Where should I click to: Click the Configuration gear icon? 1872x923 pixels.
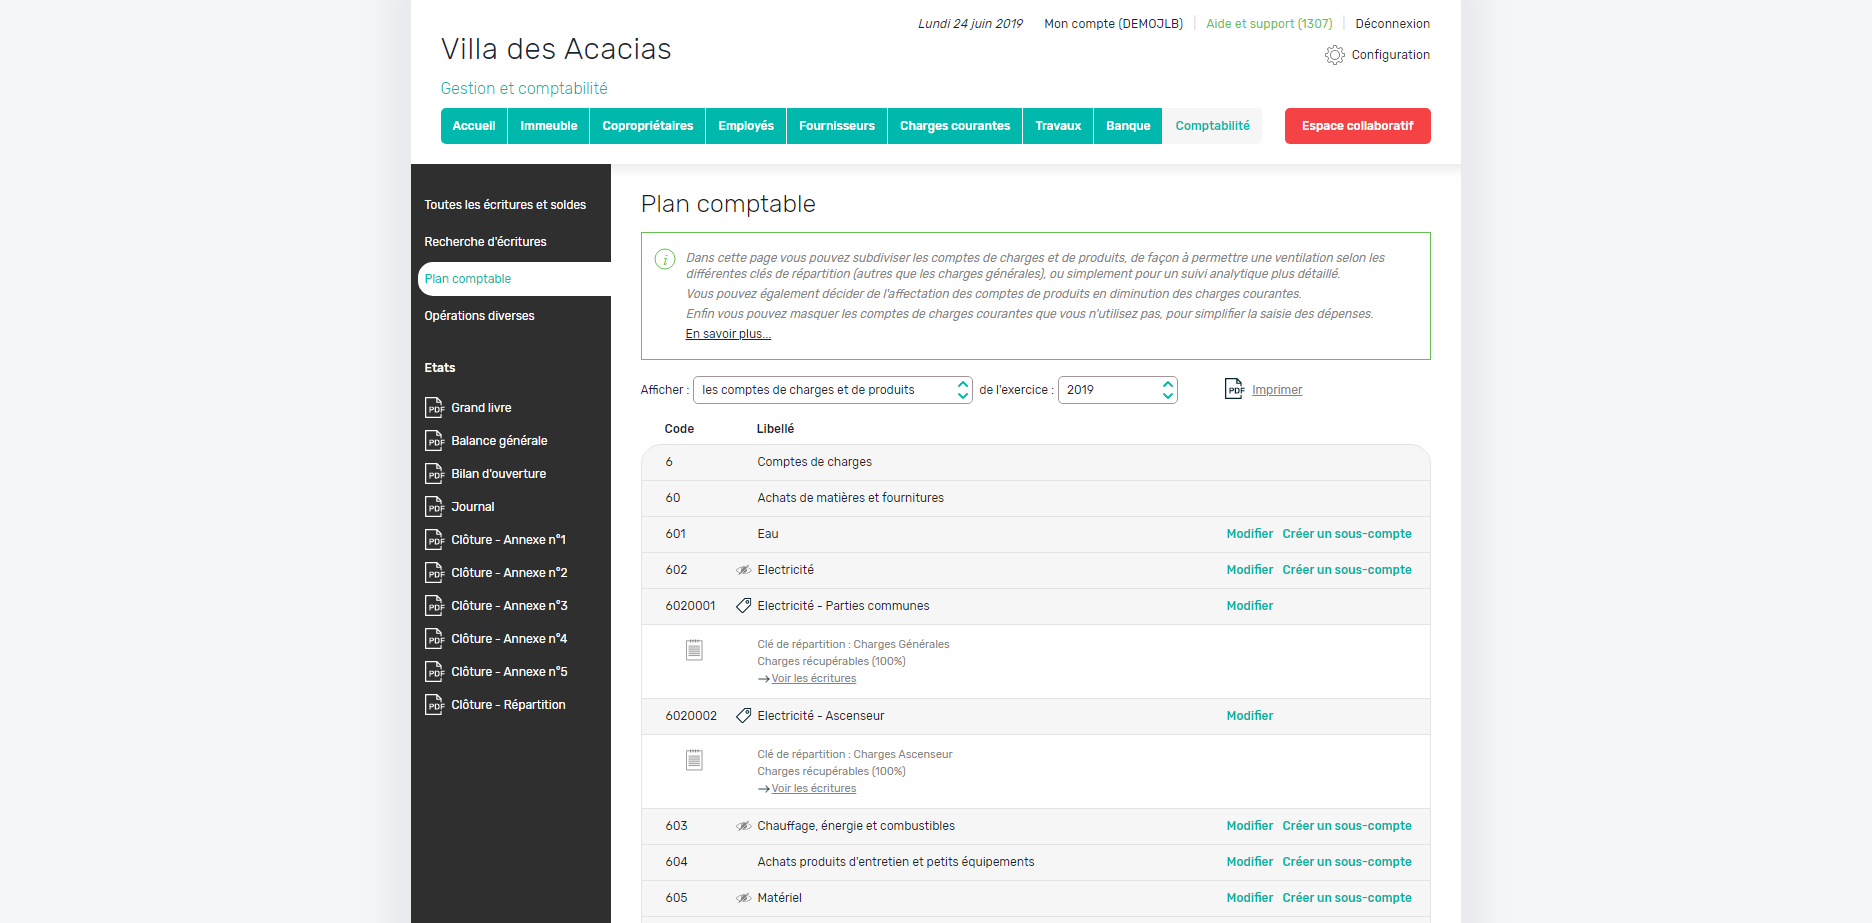[1334, 55]
